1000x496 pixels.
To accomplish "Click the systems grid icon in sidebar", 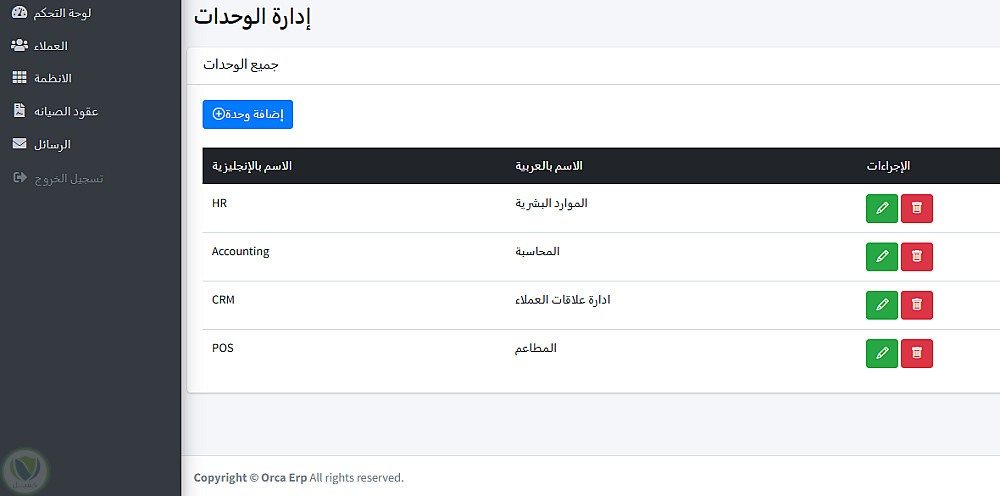I will click(19, 77).
